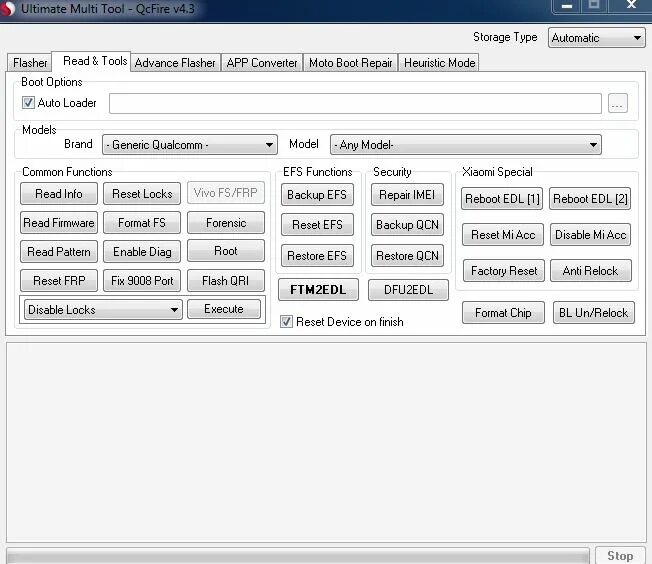Click the Backup QCN button
This screenshot has height=564, width=652.
click(x=407, y=225)
